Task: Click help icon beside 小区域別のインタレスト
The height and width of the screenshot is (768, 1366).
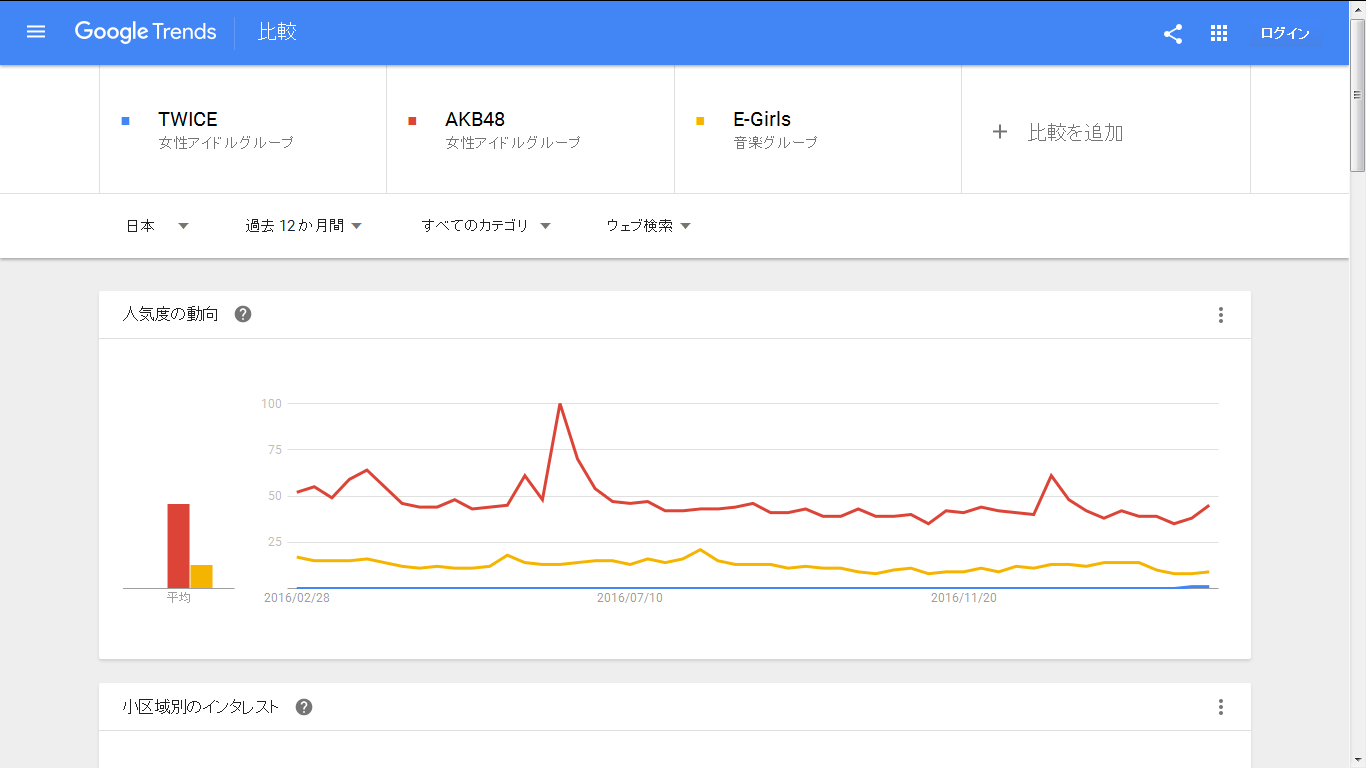Action: point(304,707)
